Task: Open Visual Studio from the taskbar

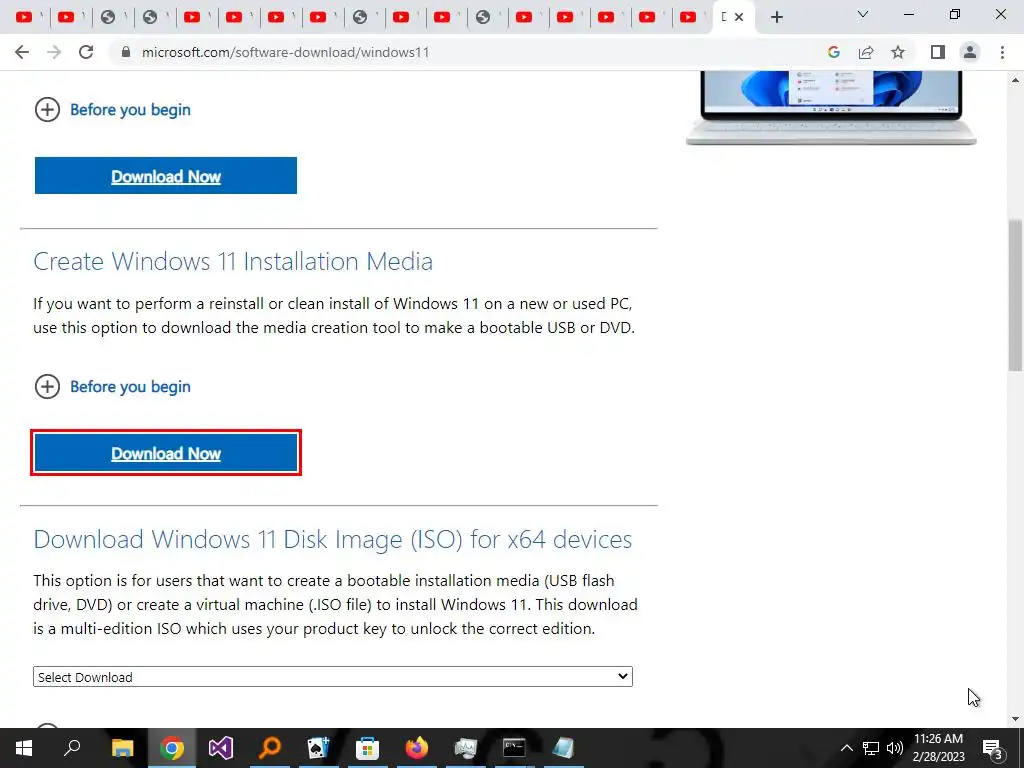Action: click(221, 748)
